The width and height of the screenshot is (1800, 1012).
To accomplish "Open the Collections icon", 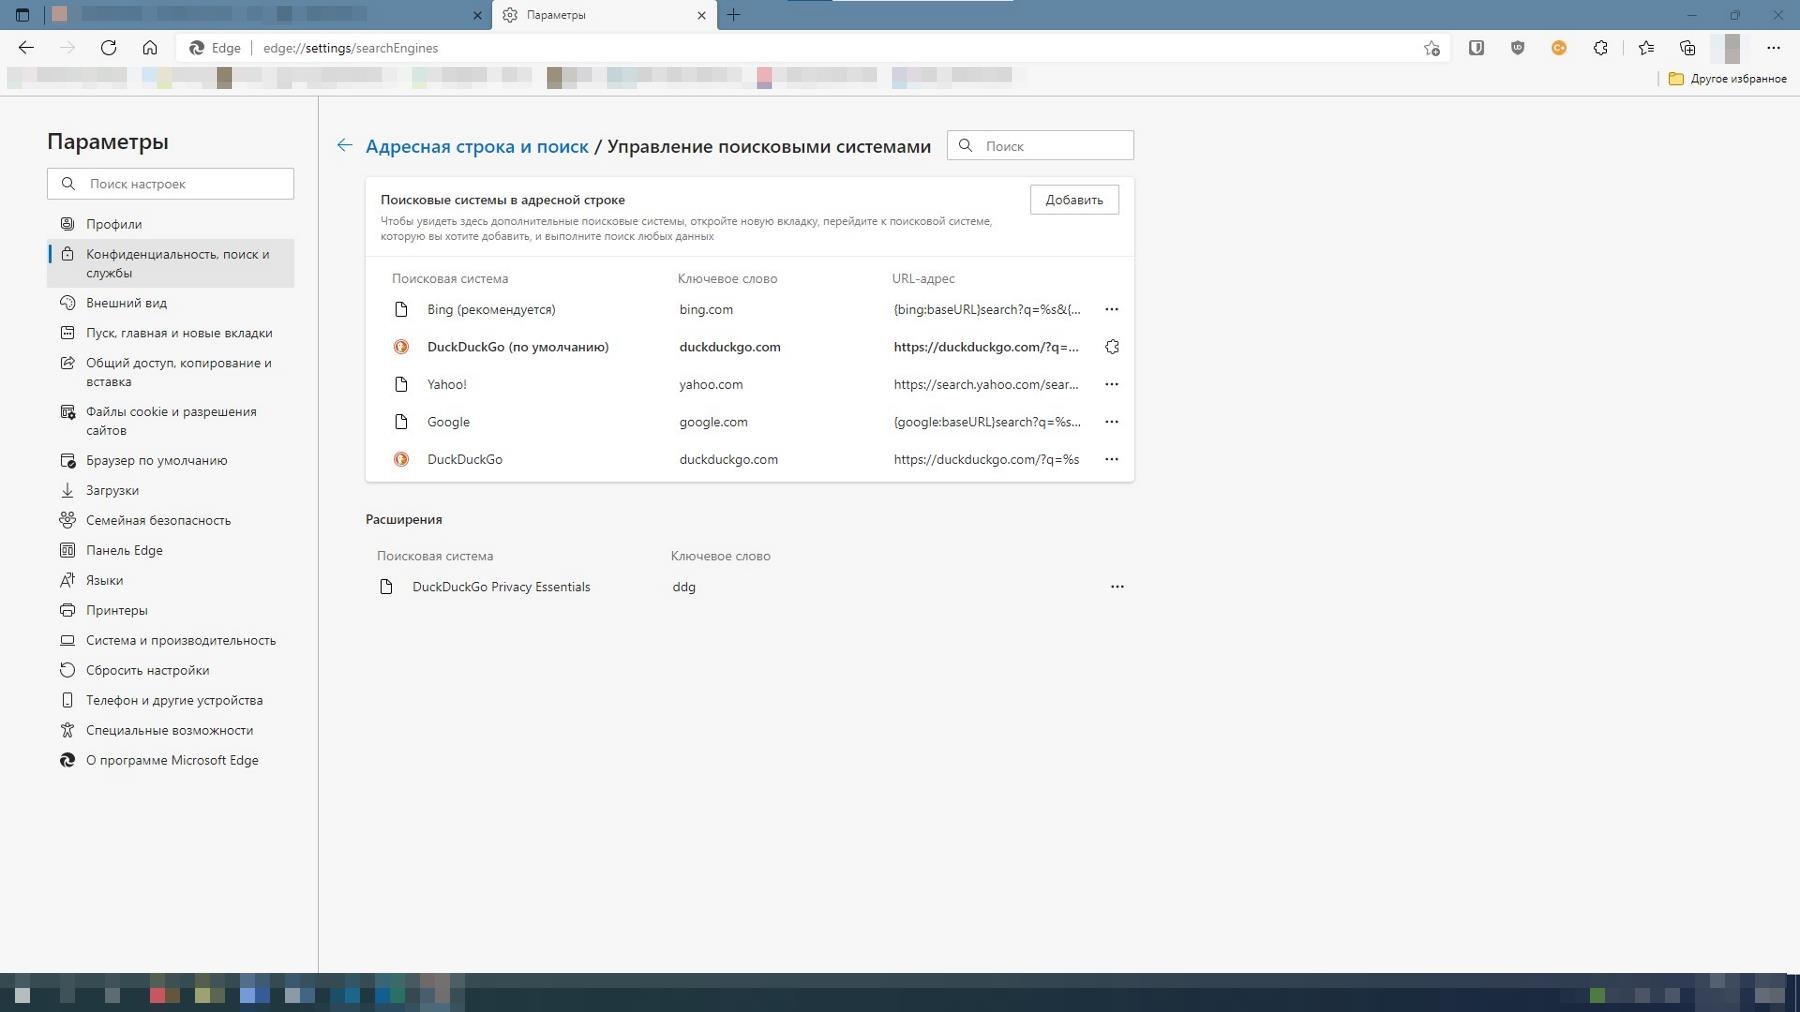I will (1687, 48).
